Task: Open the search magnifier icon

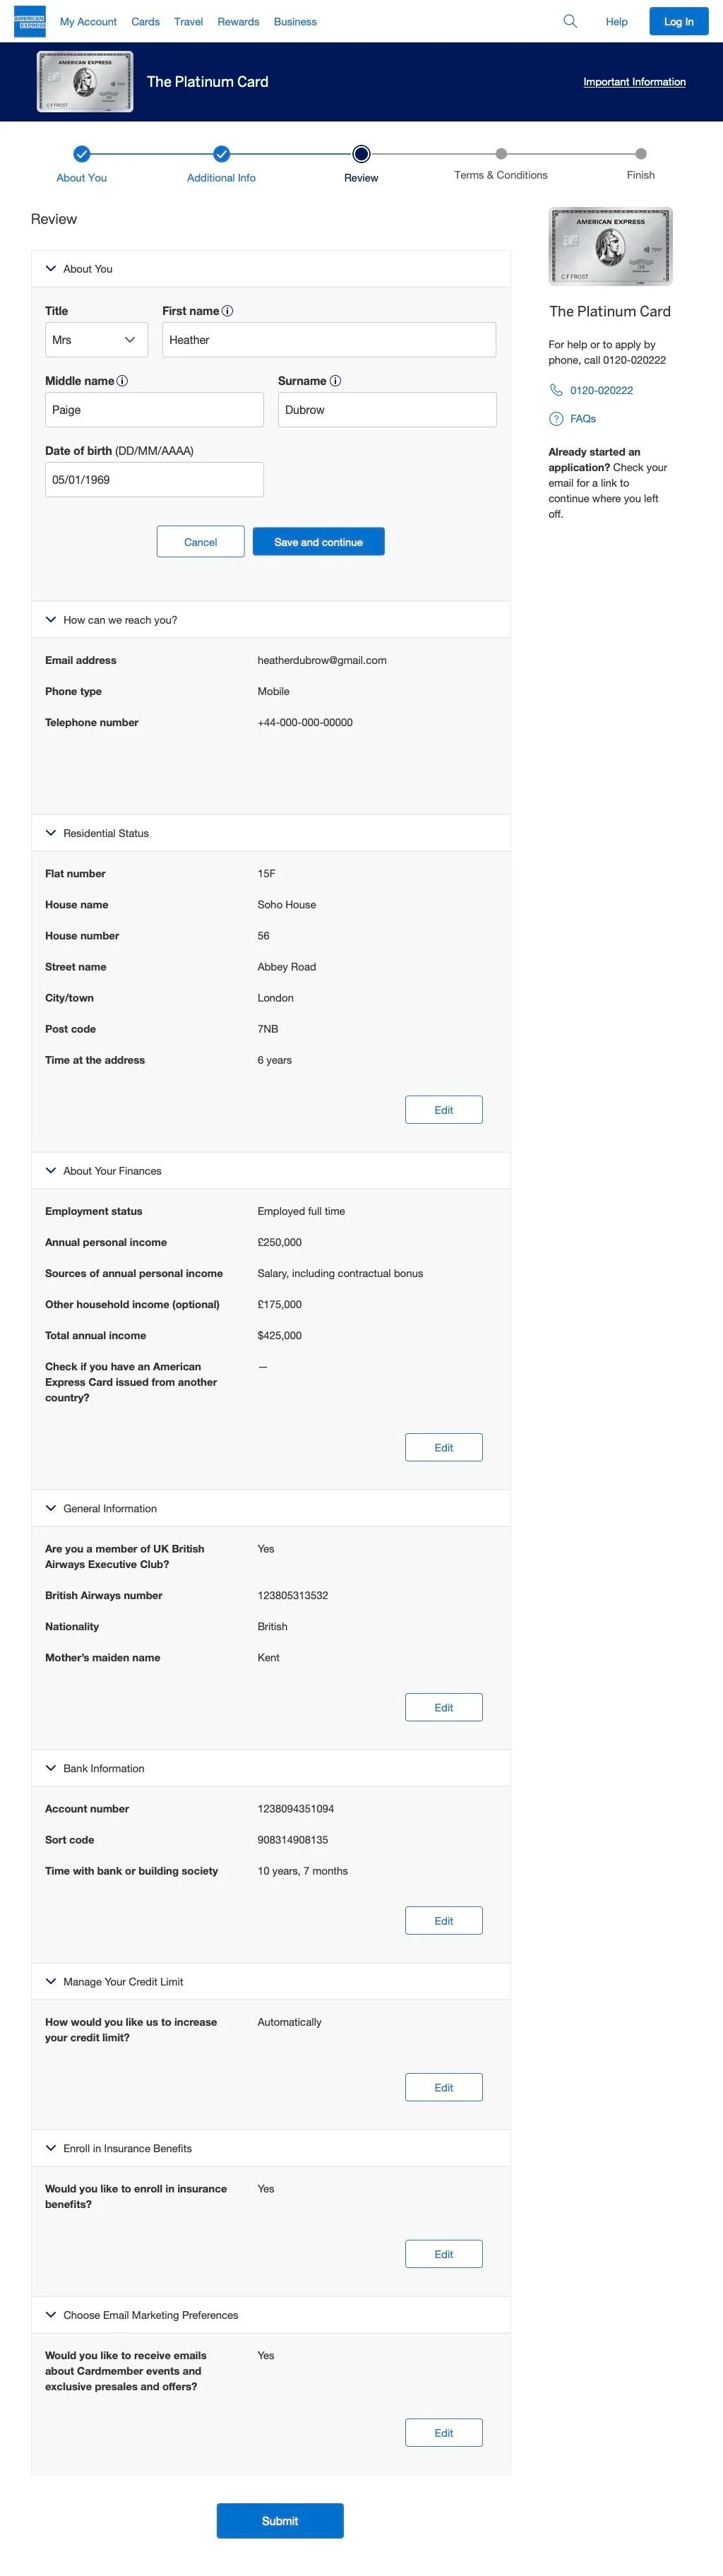Action: pyautogui.click(x=570, y=21)
